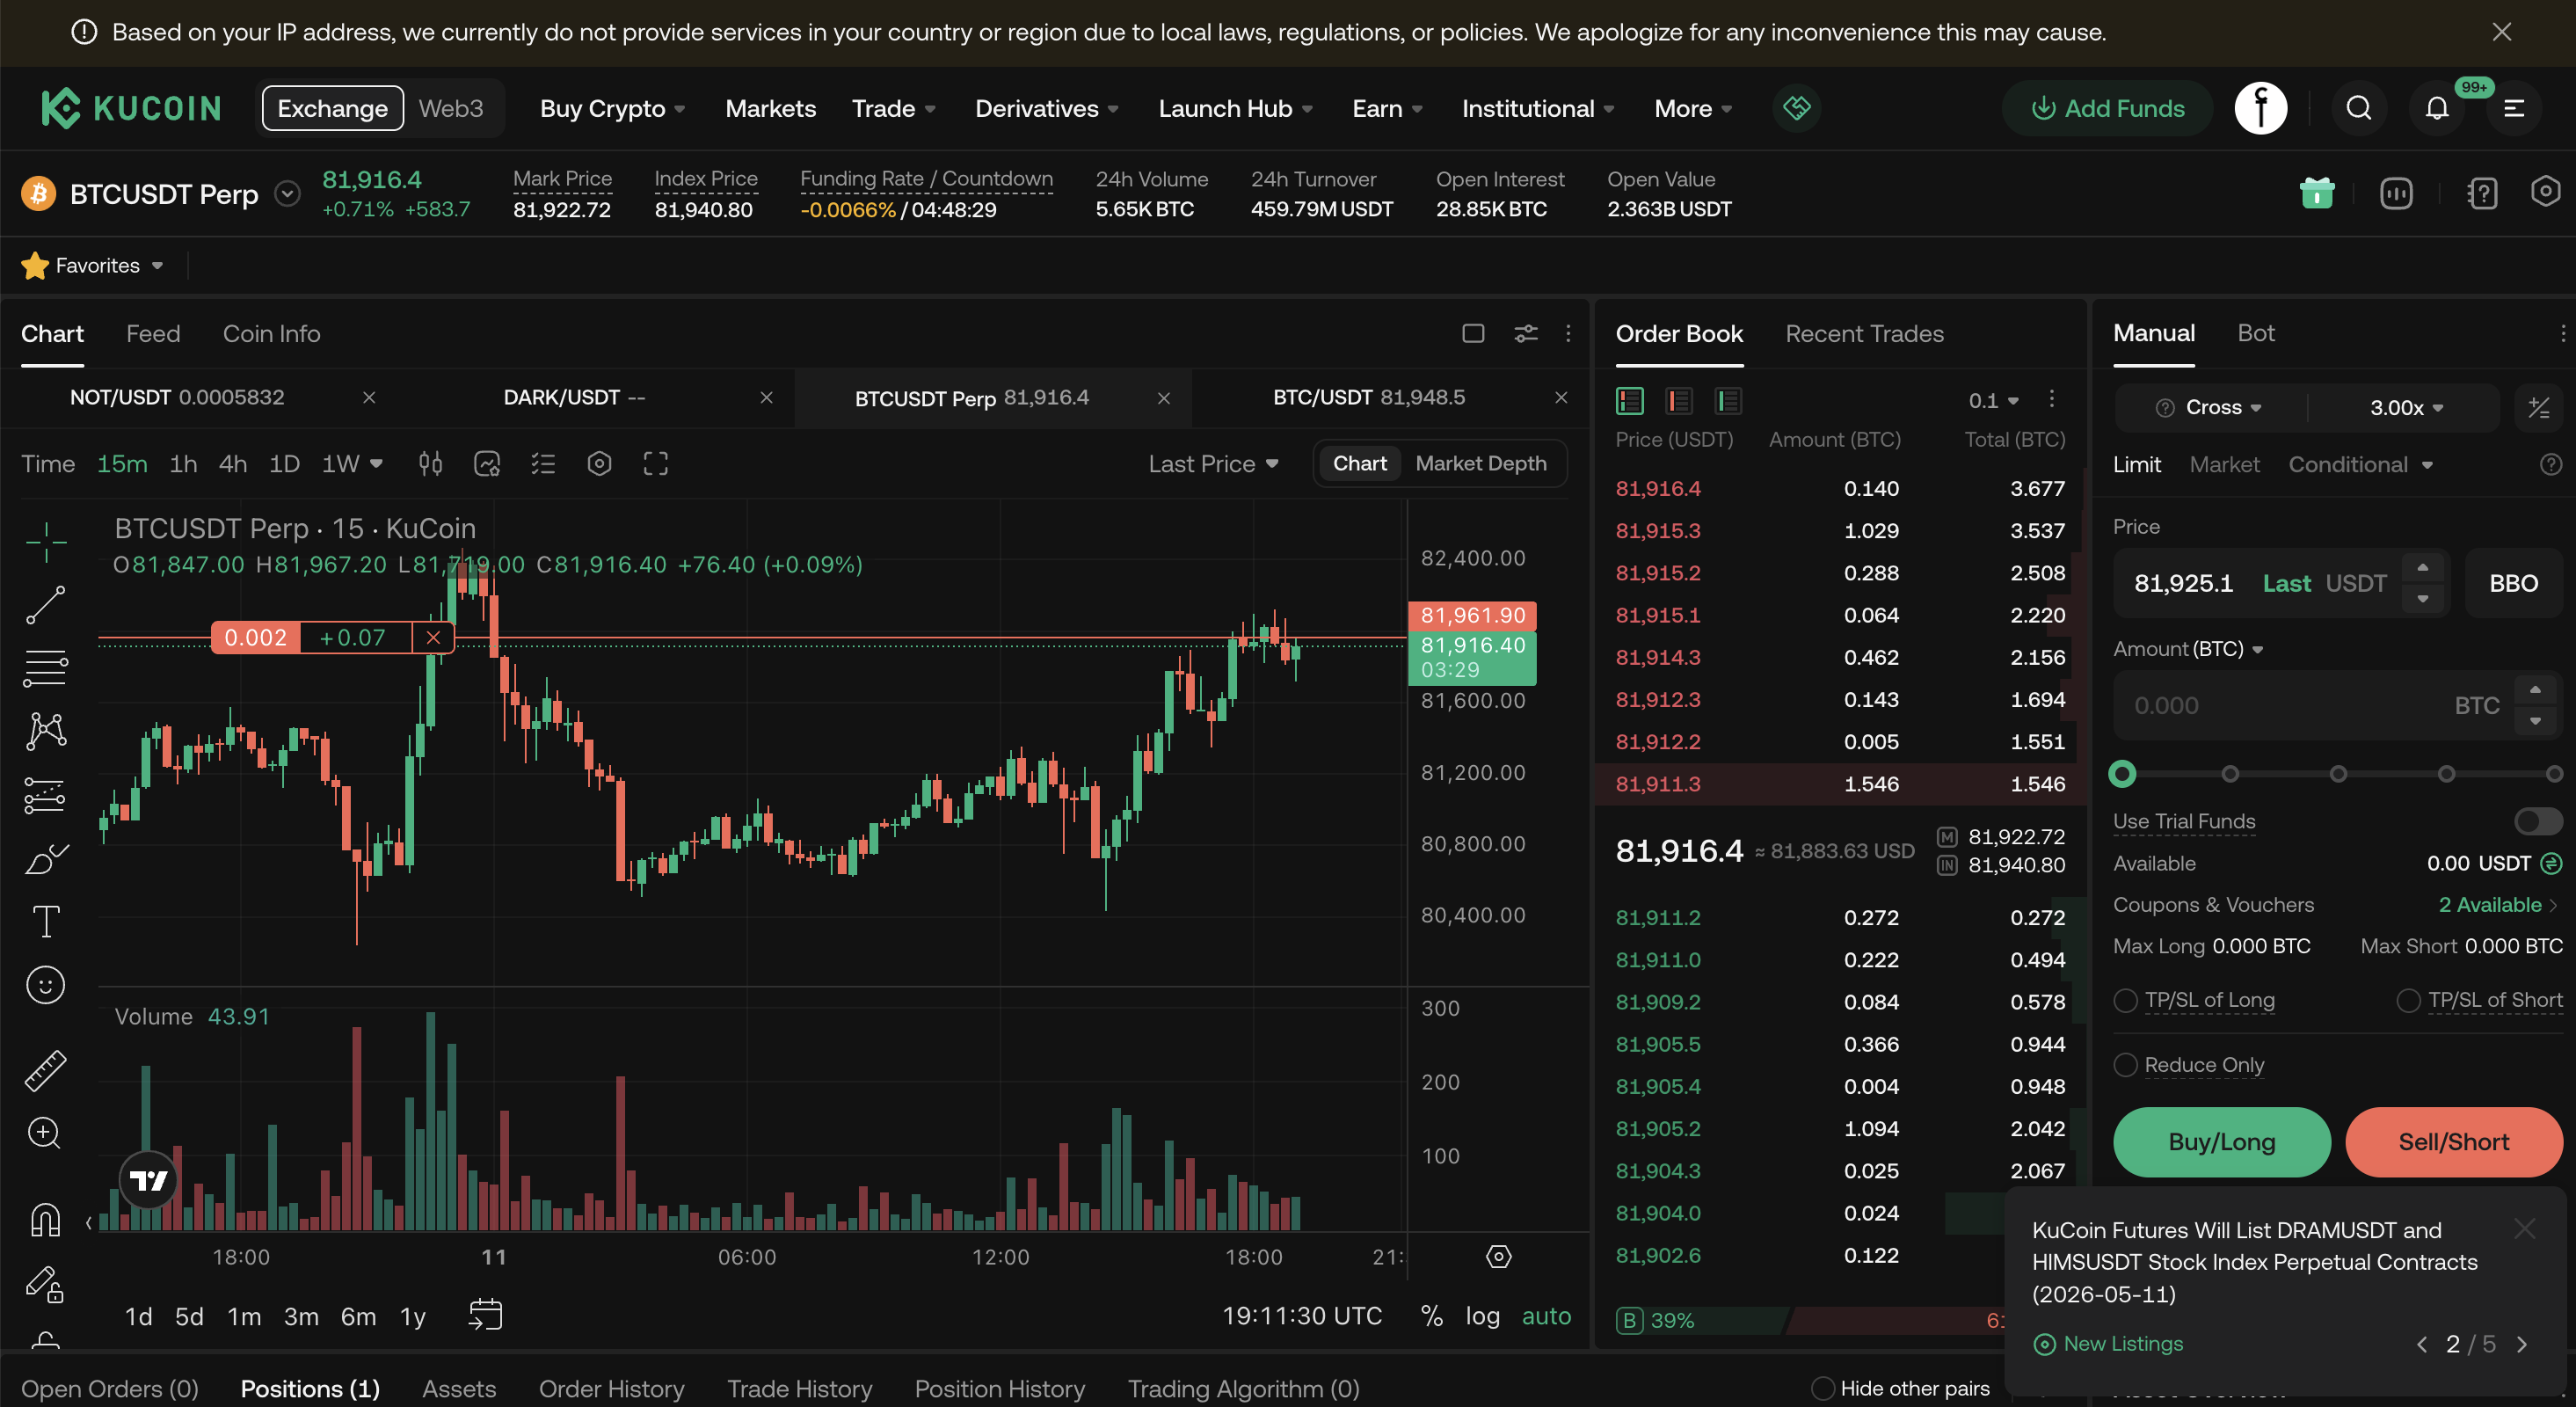Open the 3.00x leverage dropdown

(2406, 407)
